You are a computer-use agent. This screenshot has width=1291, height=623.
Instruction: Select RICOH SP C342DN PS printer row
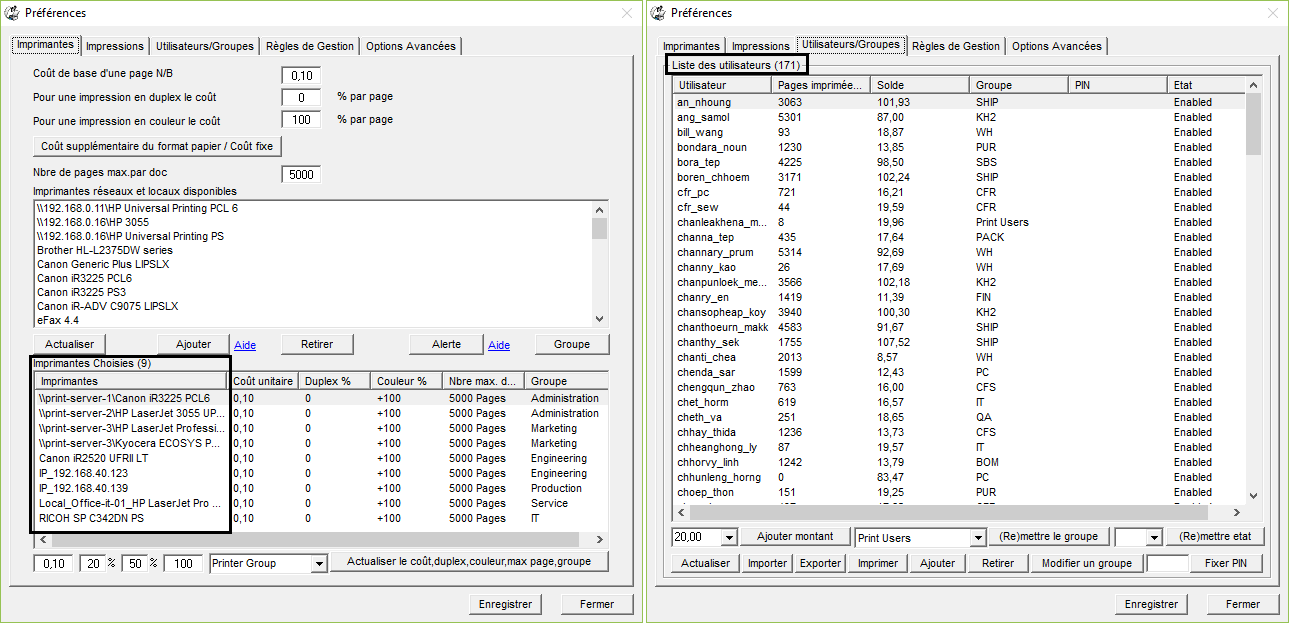[x=319, y=518]
